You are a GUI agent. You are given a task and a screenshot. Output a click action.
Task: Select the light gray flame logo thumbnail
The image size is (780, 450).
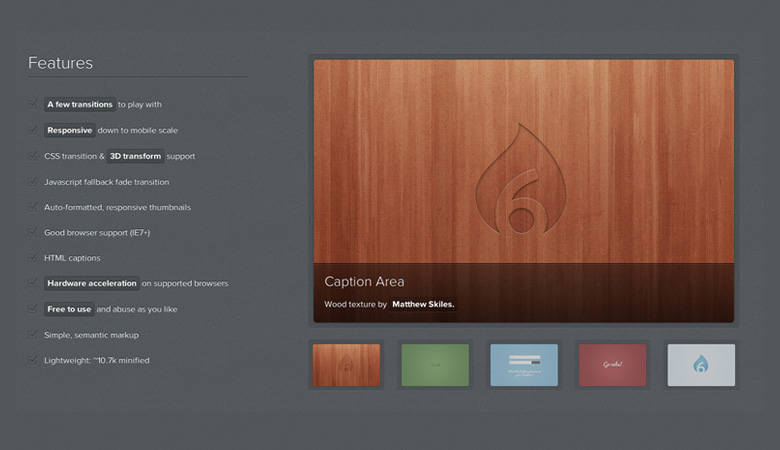[x=701, y=365]
